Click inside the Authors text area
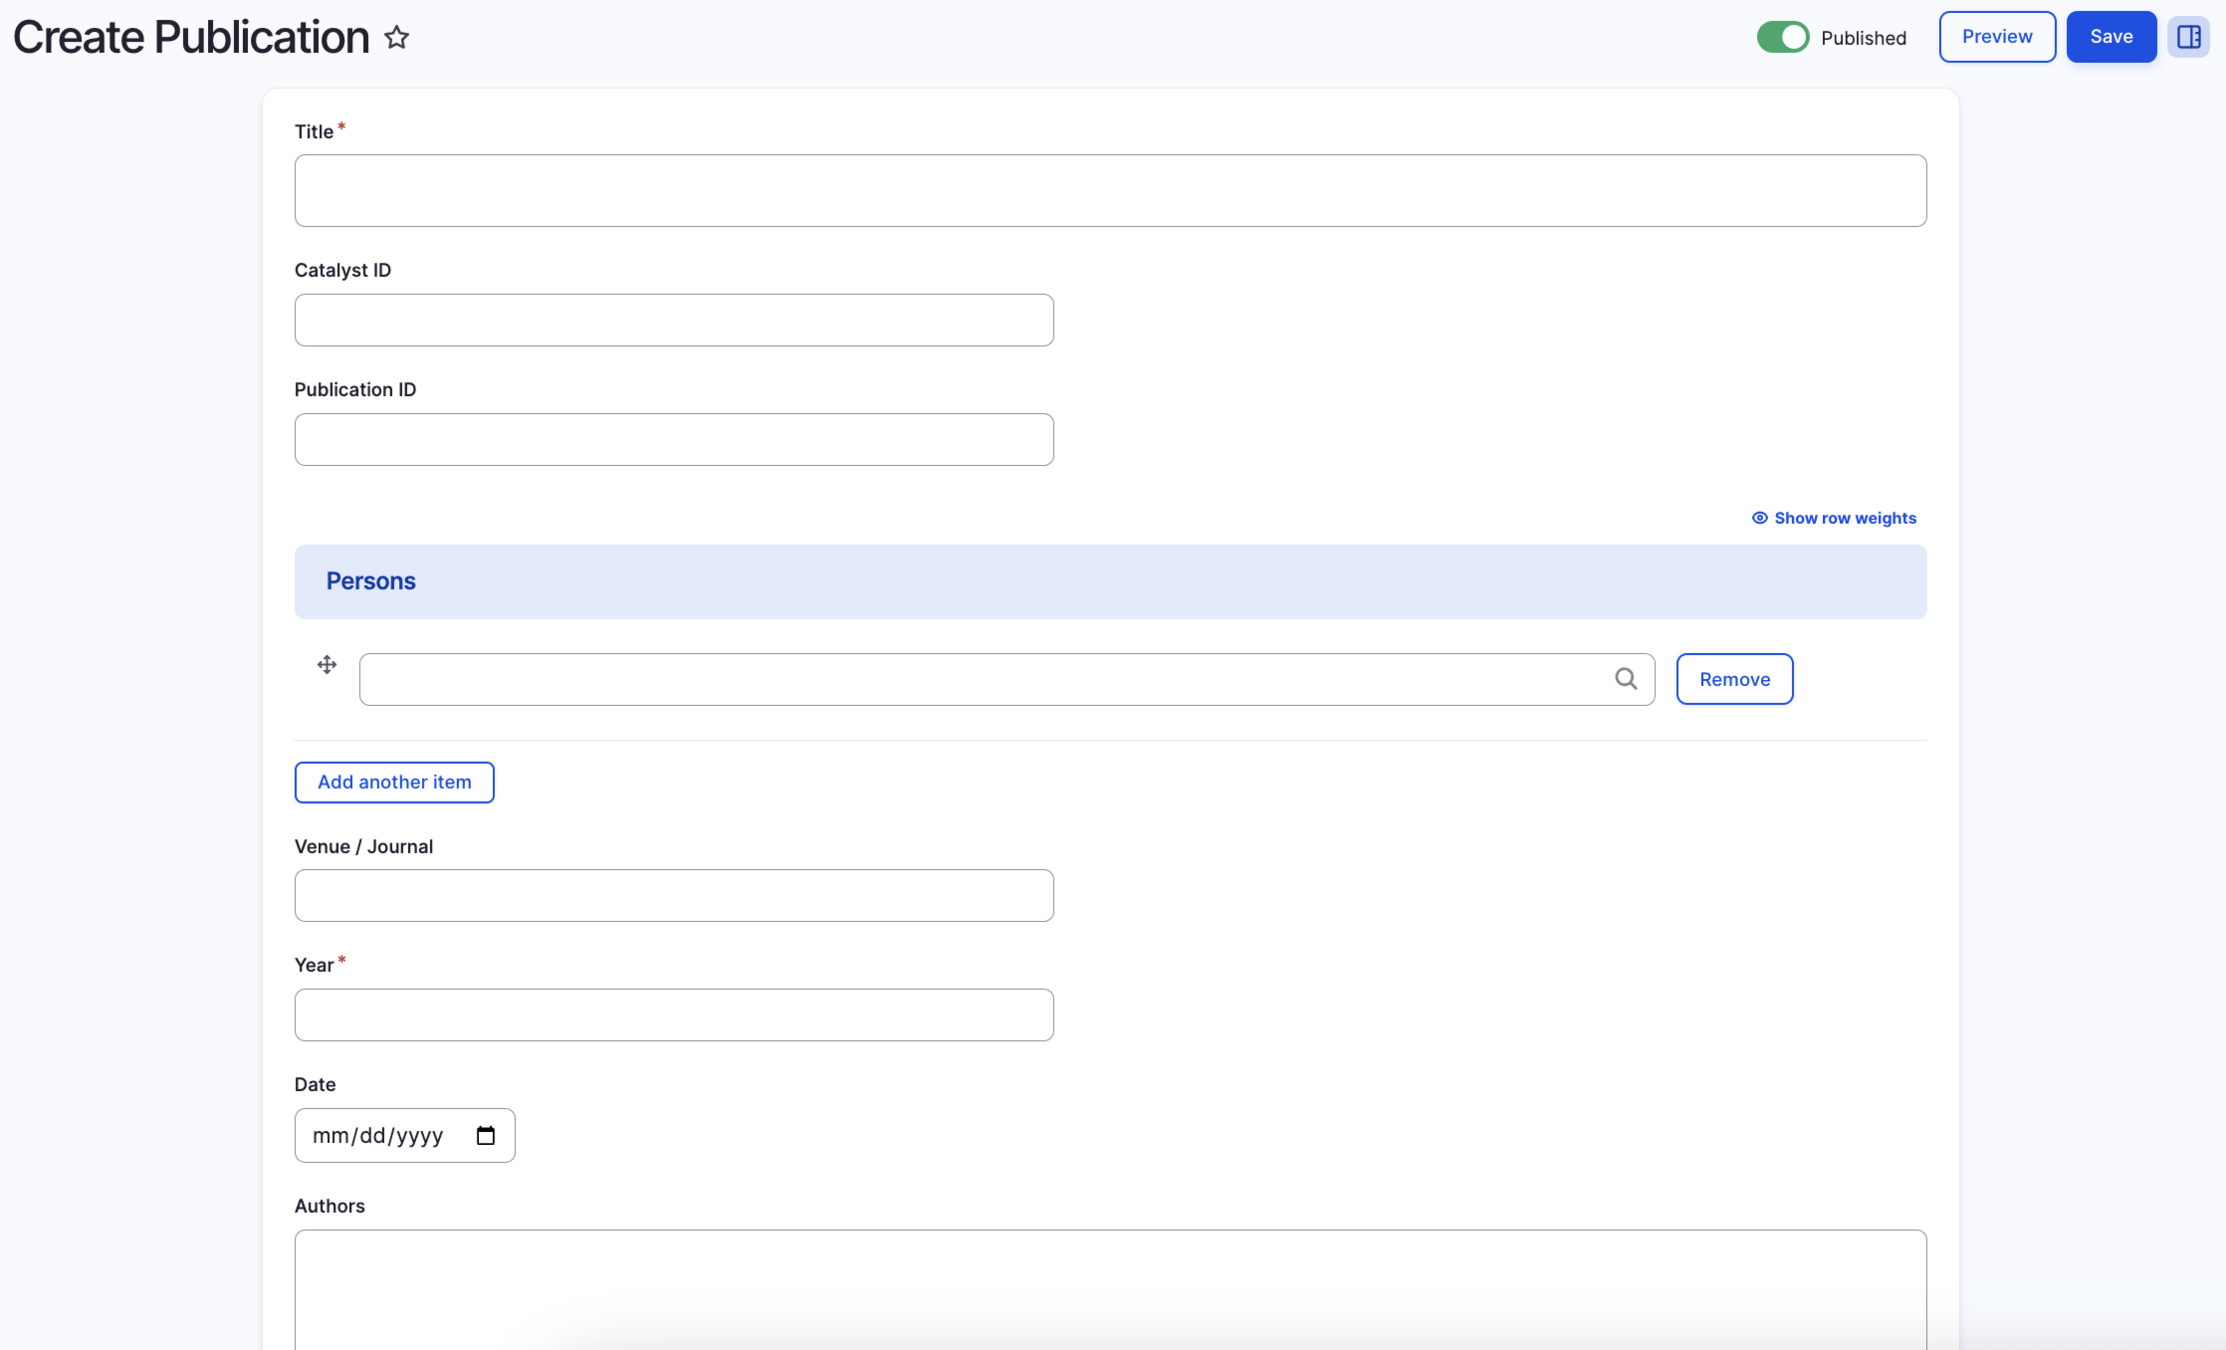Image resolution: width=2226 pixels, height=1350 pixels. [x=1109, y=1288]
